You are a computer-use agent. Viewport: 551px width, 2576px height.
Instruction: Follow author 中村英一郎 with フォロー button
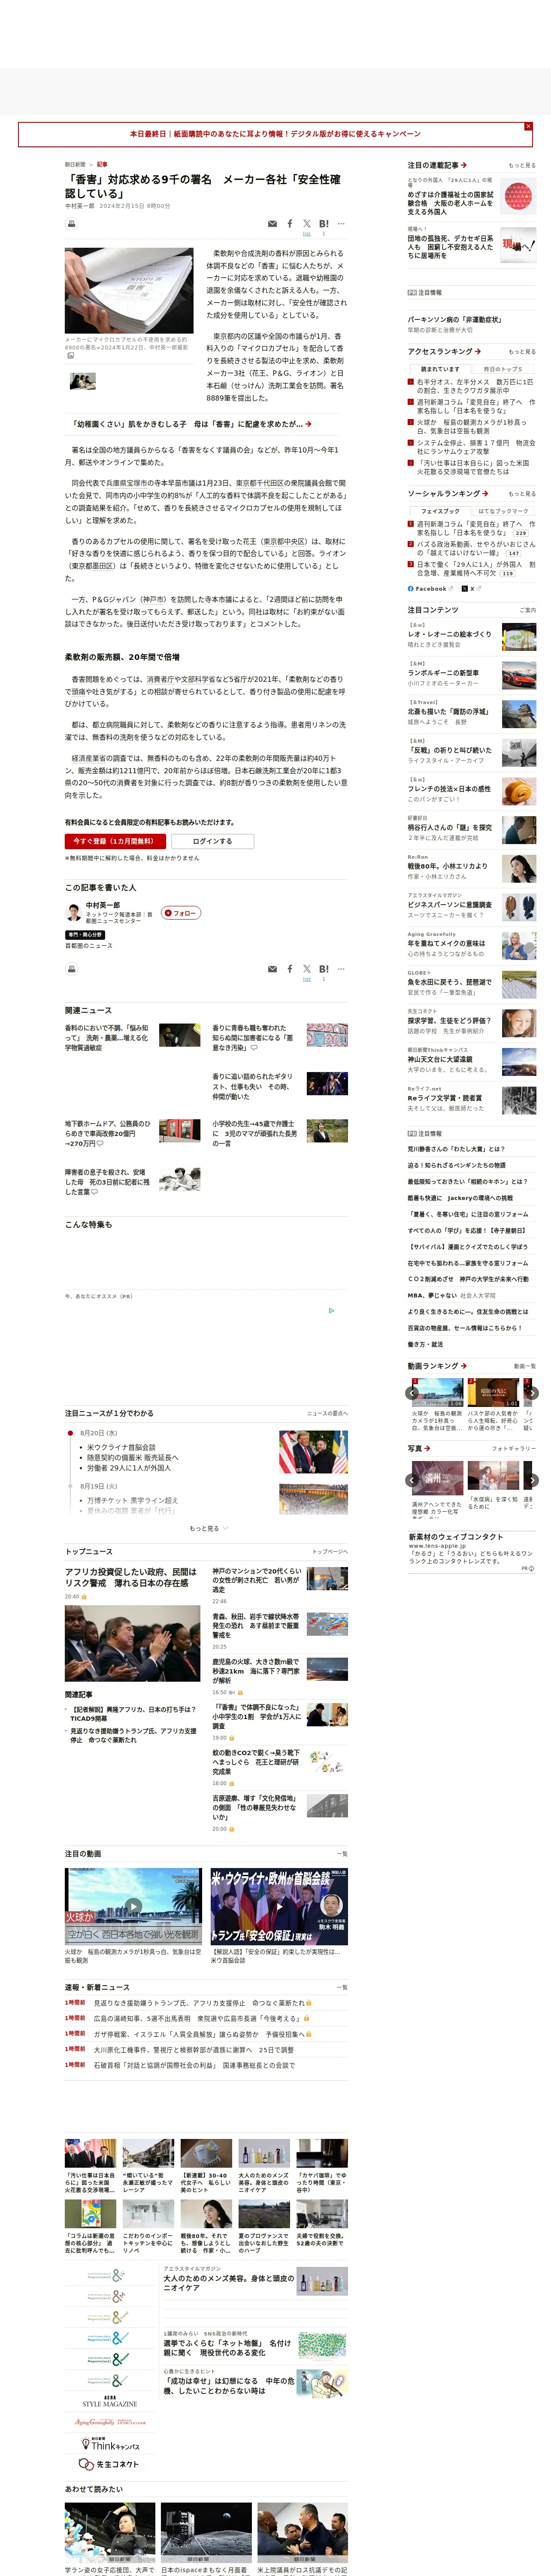(181, 913)
